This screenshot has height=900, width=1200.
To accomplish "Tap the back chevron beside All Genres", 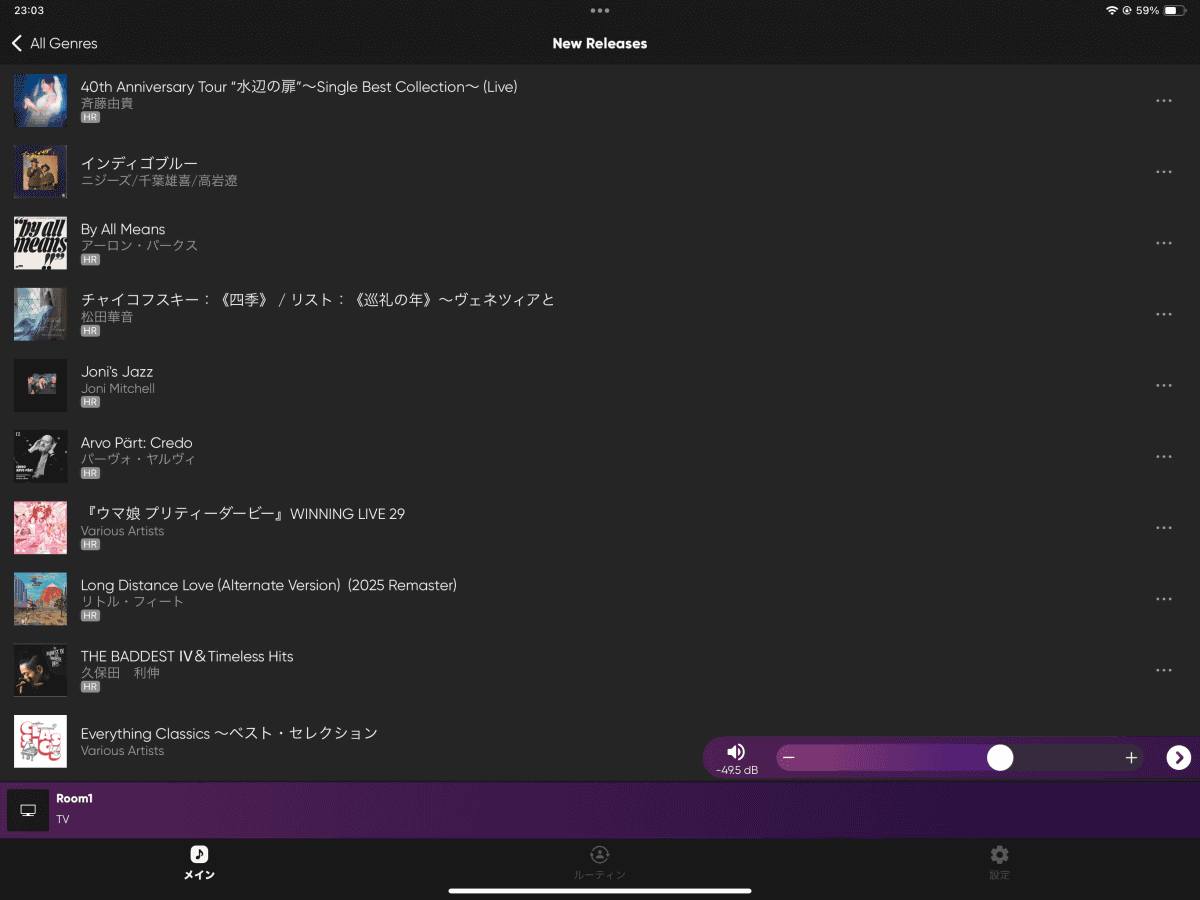I will [x=15, y=43].
